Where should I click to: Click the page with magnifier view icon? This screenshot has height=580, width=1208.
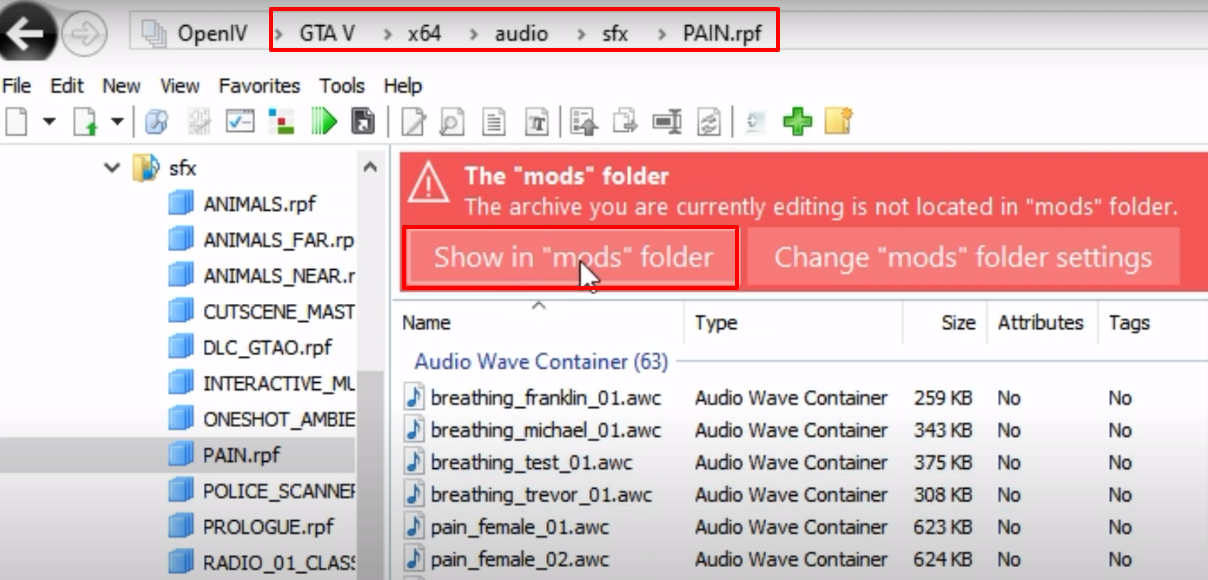tap(452, 121)
